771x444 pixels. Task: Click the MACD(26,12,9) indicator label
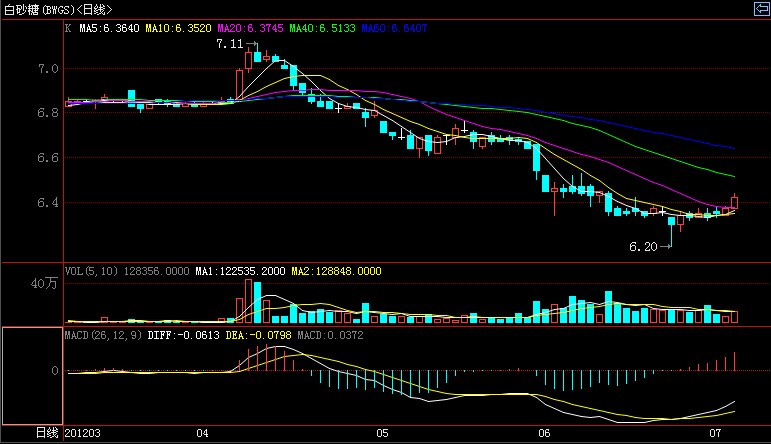tap(103, 335)
